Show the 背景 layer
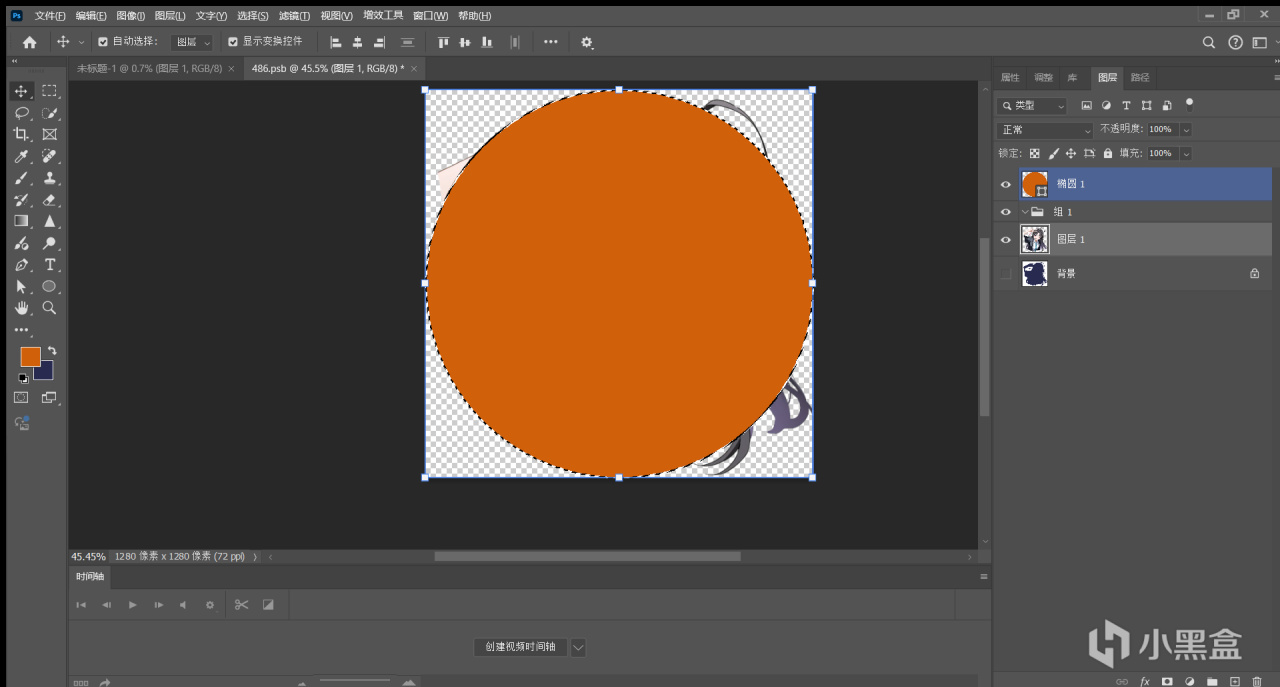This screenshot has height=687, width=1280. click(1006, 273)
